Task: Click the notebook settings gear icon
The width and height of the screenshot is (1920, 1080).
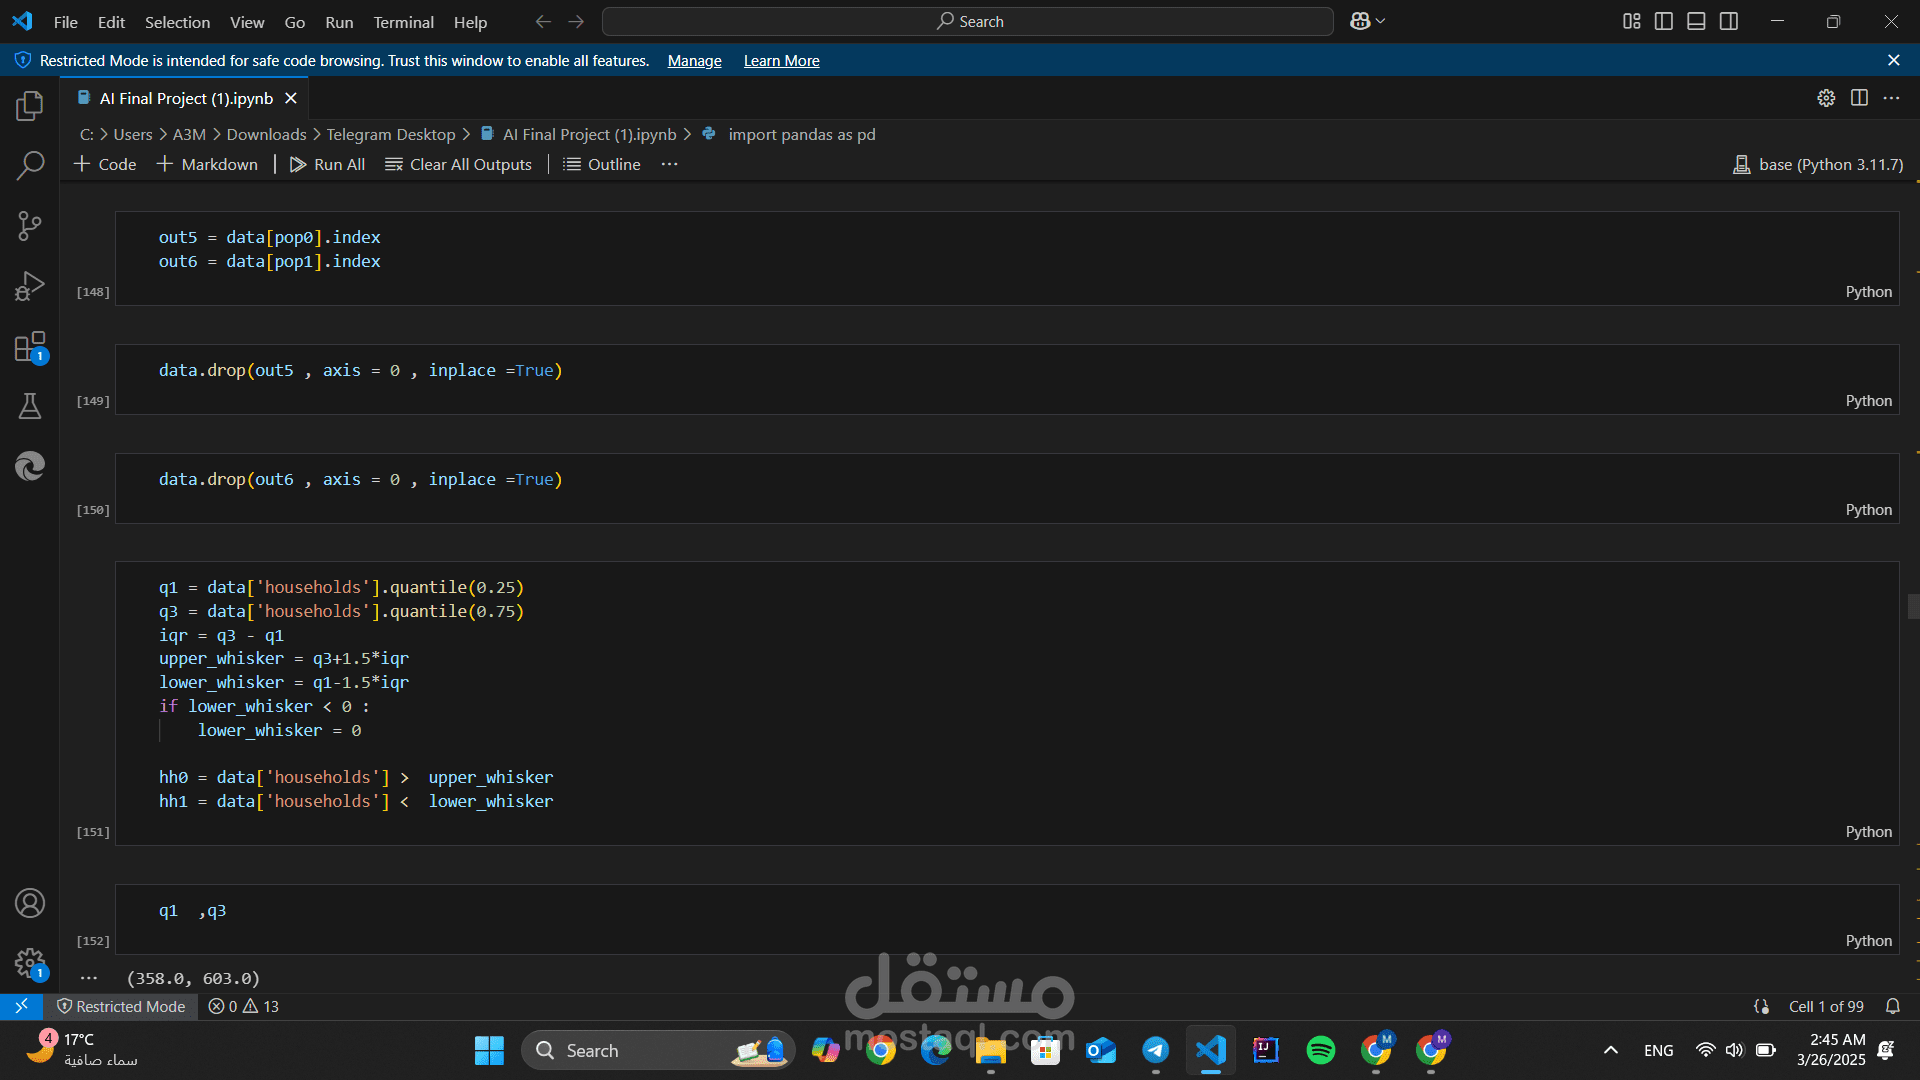Action: pos(1826,98)
